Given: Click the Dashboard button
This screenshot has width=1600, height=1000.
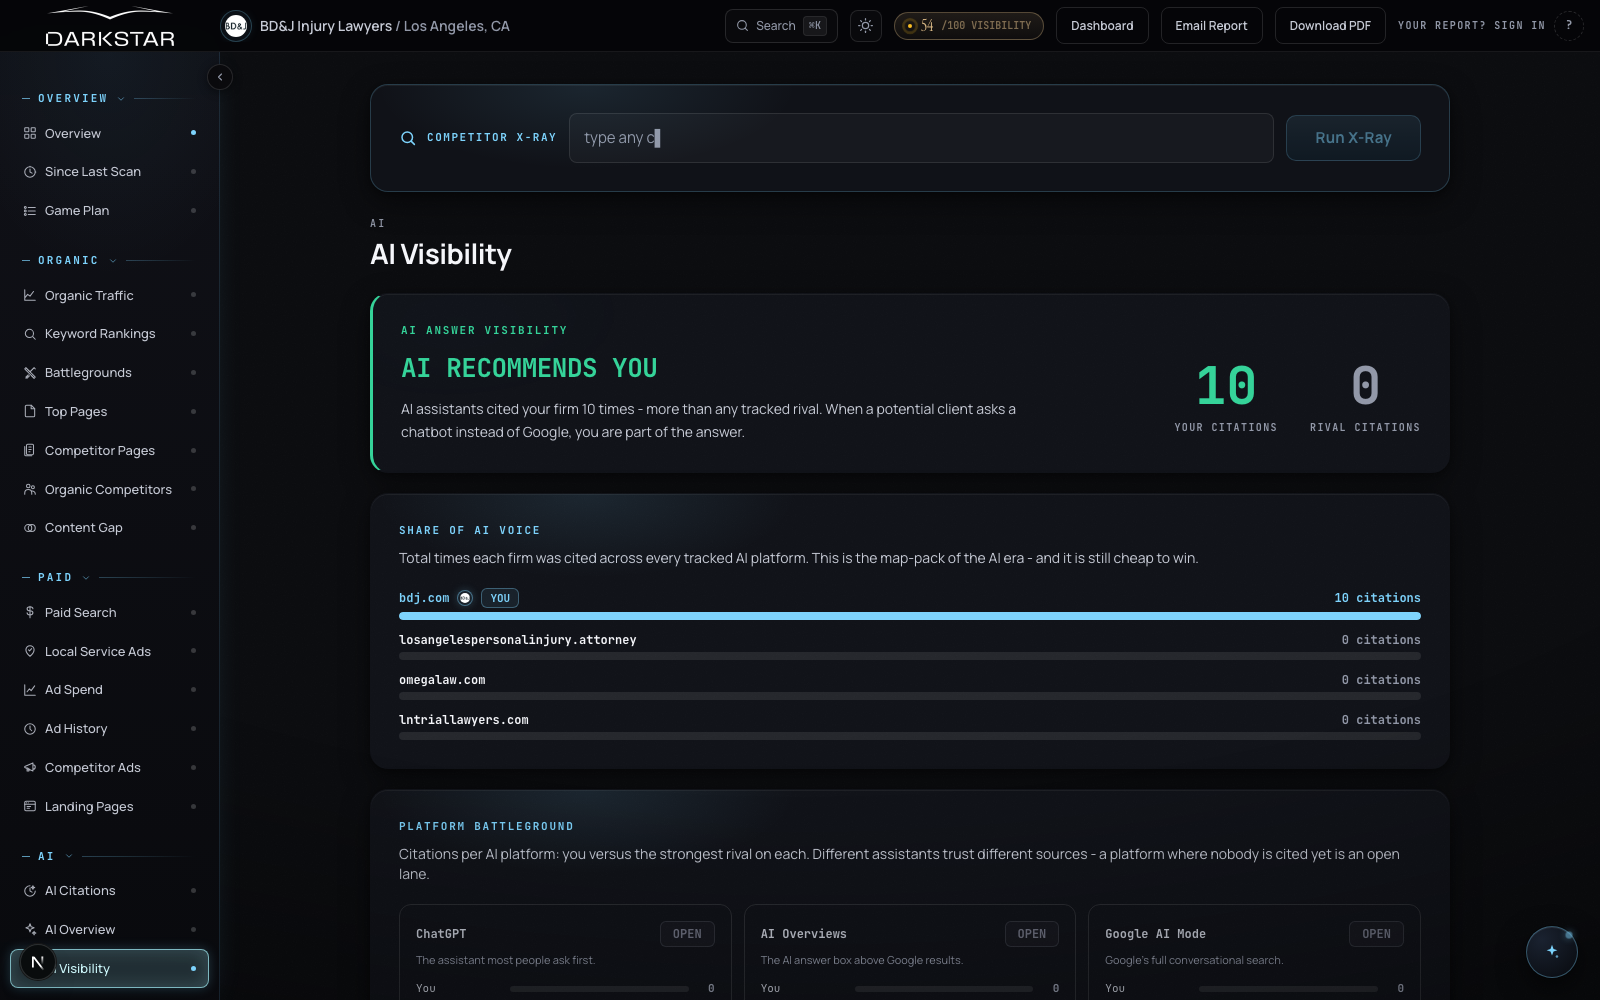Looking at the screenshot, I should coord(1102,26).
